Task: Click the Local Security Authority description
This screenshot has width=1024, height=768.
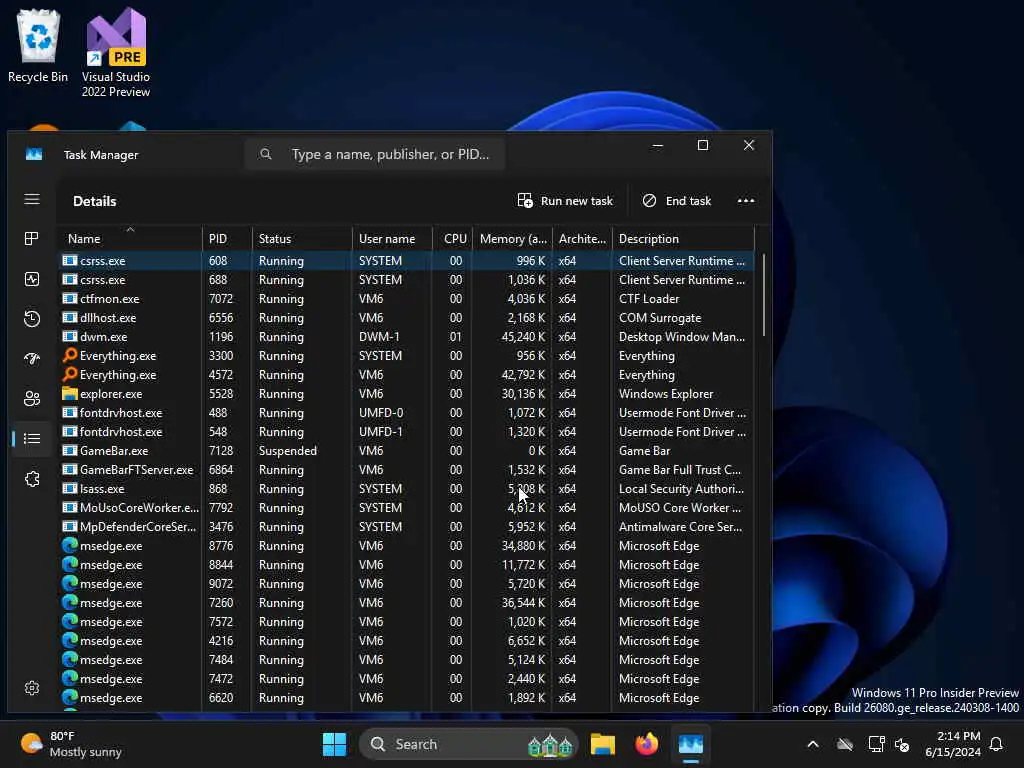Action: (681, 488)
